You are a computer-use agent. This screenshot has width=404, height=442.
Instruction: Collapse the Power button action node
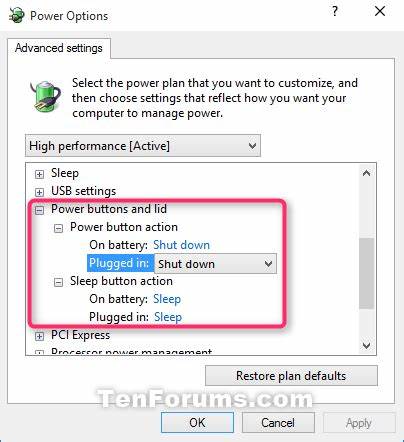58,228
